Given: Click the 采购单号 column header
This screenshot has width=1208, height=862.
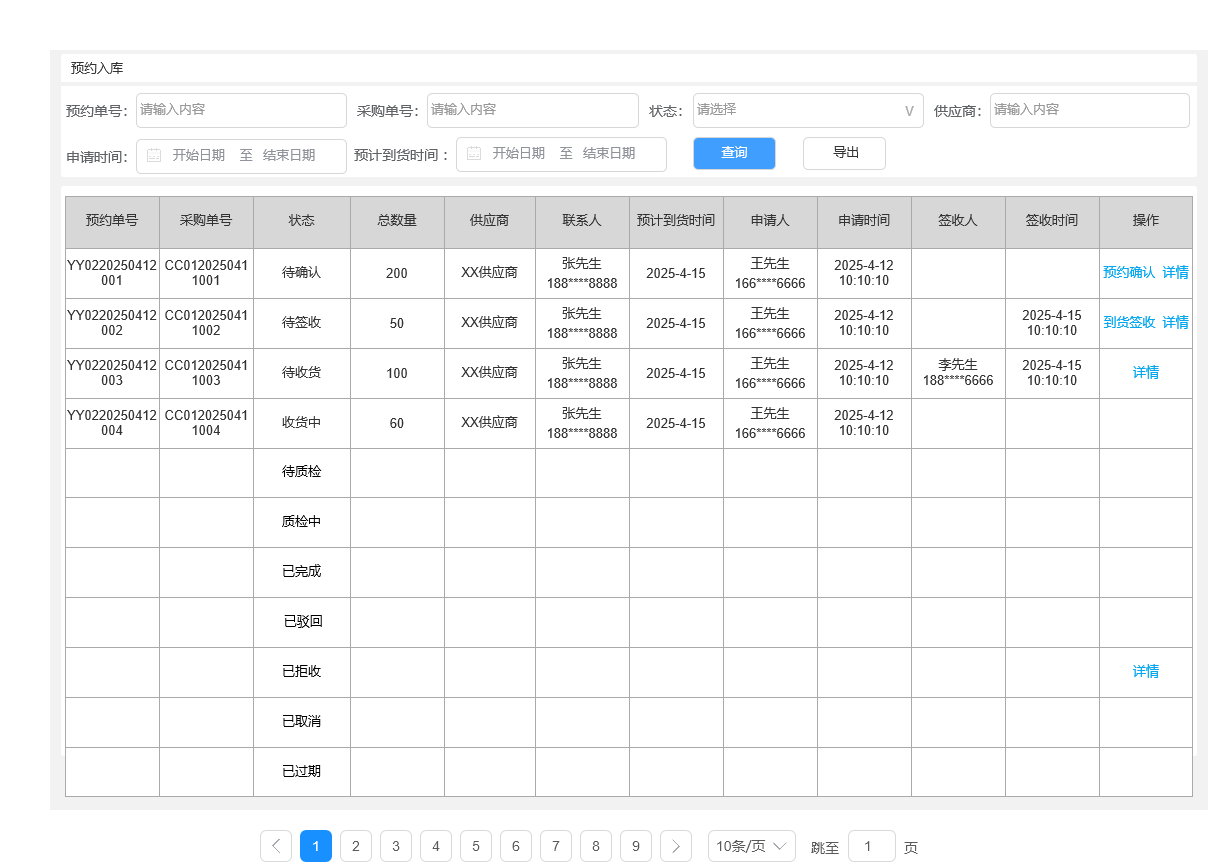Looking at the screenshot, I should [206, 221].
